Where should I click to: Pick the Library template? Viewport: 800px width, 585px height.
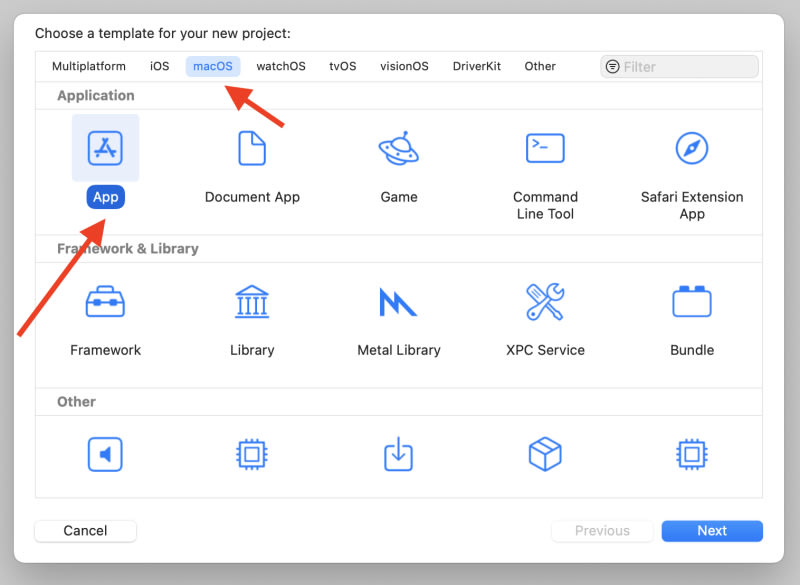pos(252,302)
